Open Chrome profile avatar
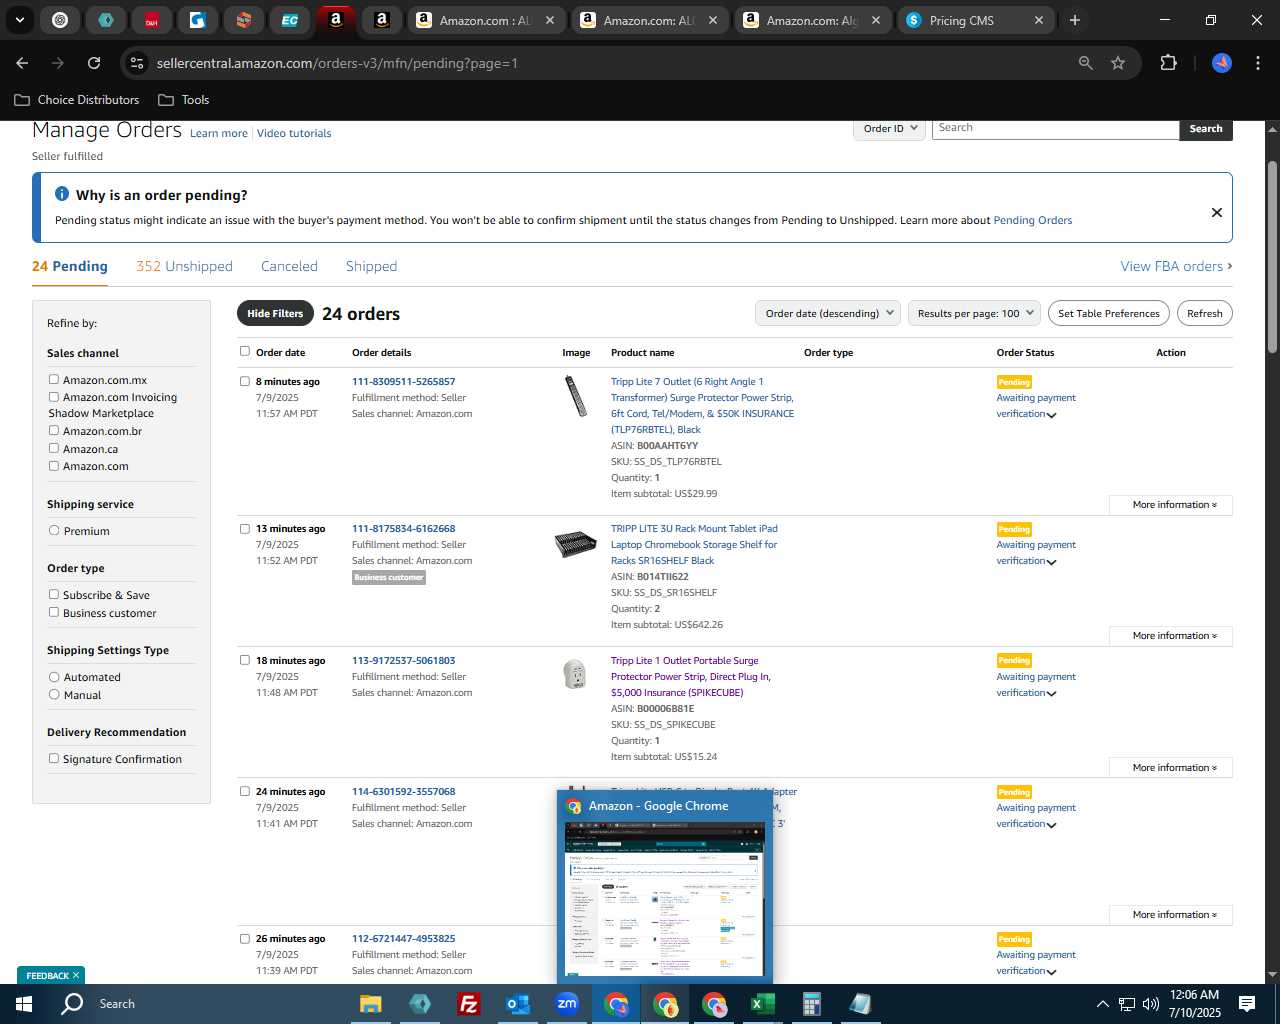Screen dimensions: 1280x1024 tap(1221, 63)
